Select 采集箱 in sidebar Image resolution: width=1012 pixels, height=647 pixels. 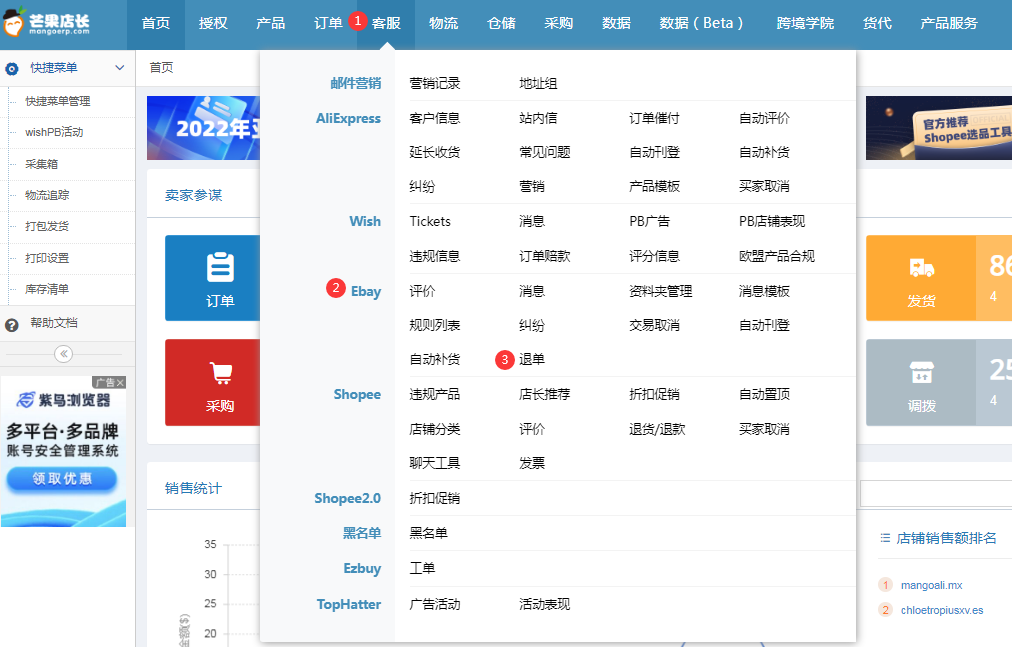pyautogui.click(x=41, y=164)
